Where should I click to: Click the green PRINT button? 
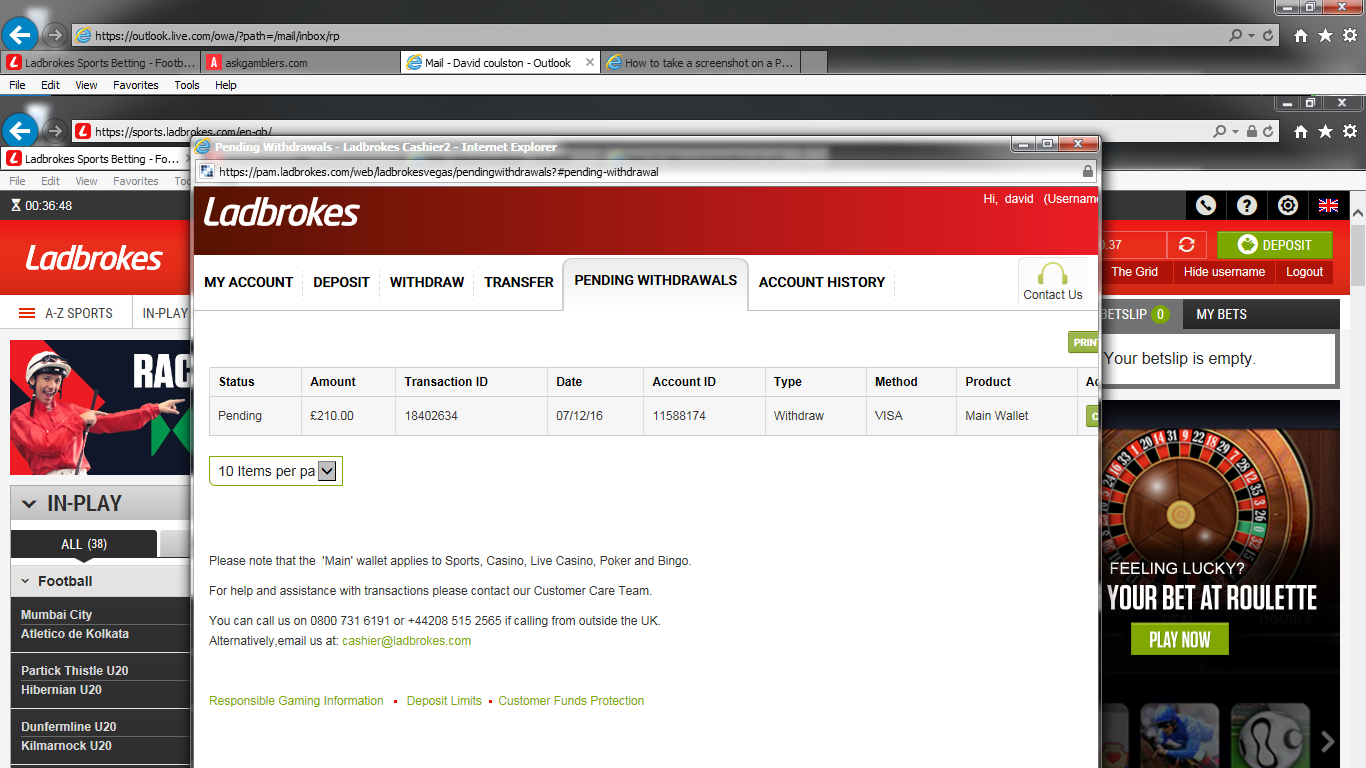[x=1083, y=342]
